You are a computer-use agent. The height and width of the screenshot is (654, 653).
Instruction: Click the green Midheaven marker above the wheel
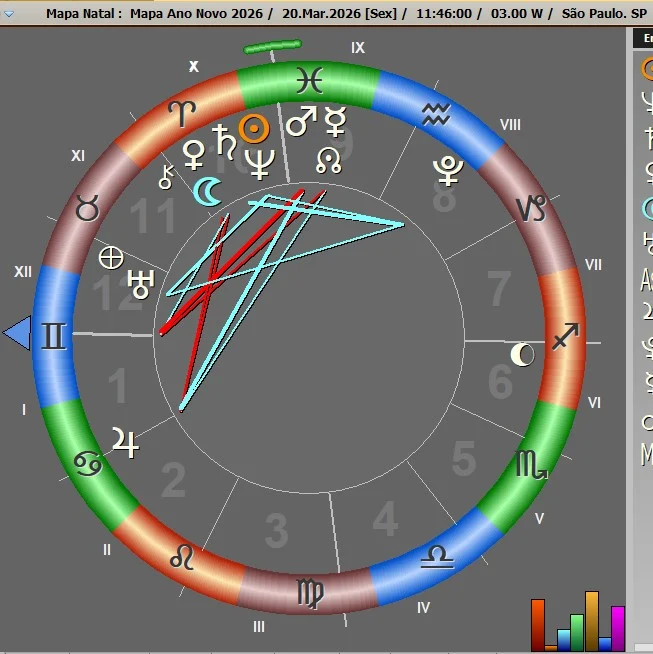click(x=272, y=47)
